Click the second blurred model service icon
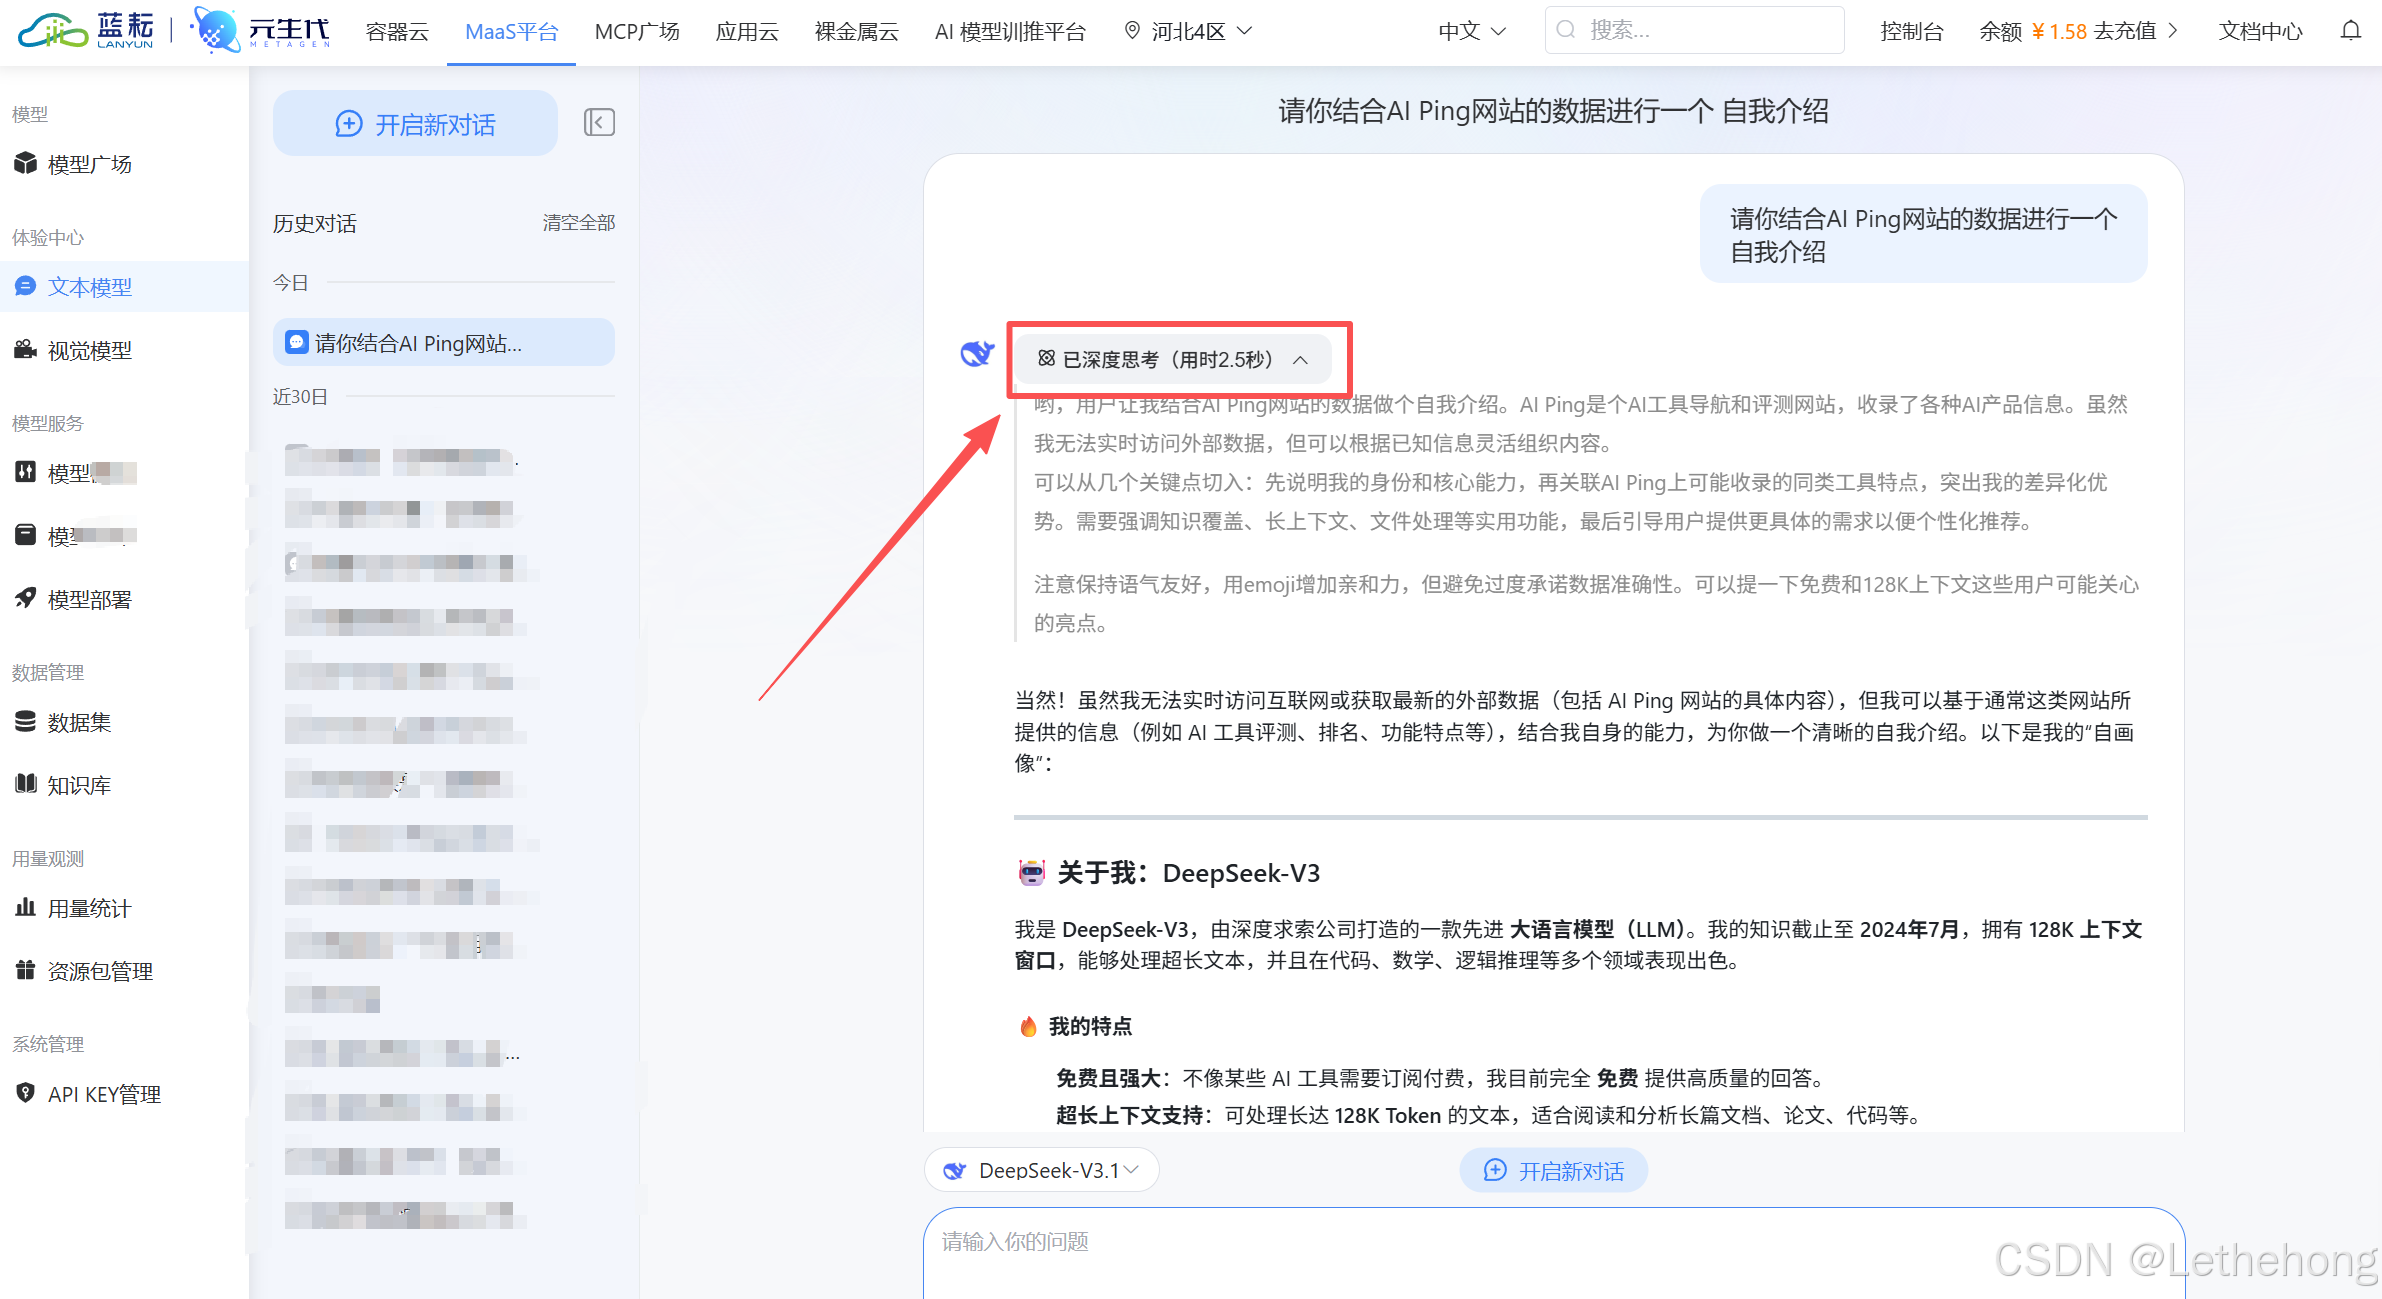2382x1299 pixels. (x=25, y=535)
